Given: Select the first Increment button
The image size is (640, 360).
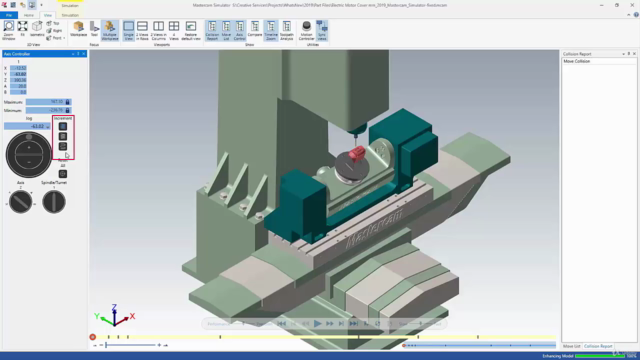Looking at the screenshot, I should point(63,127).
